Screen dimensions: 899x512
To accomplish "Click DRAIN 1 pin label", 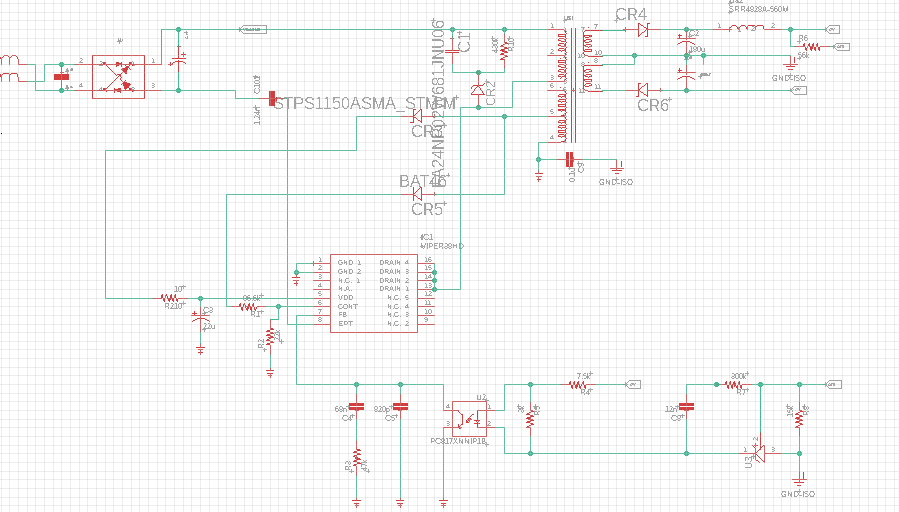I will pos(394,289).
